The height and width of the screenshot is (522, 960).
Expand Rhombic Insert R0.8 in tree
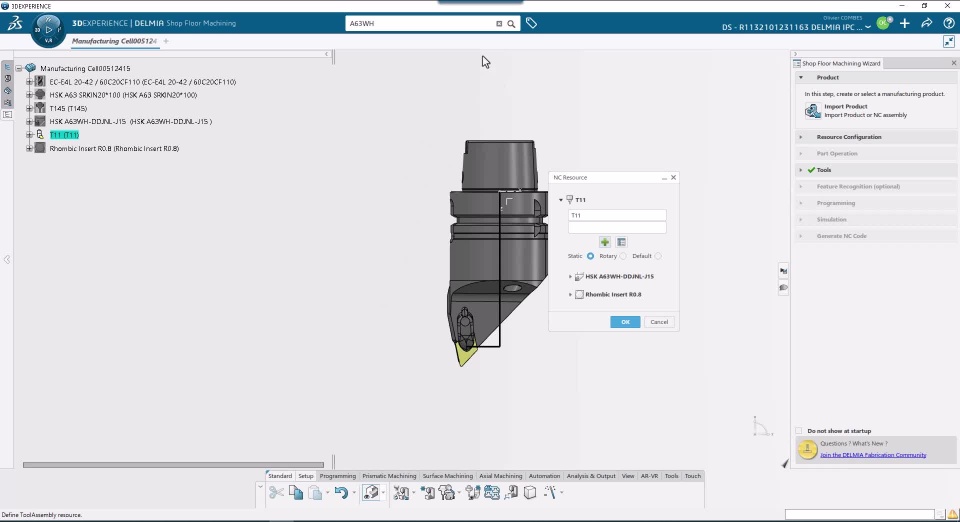point(29,148)
